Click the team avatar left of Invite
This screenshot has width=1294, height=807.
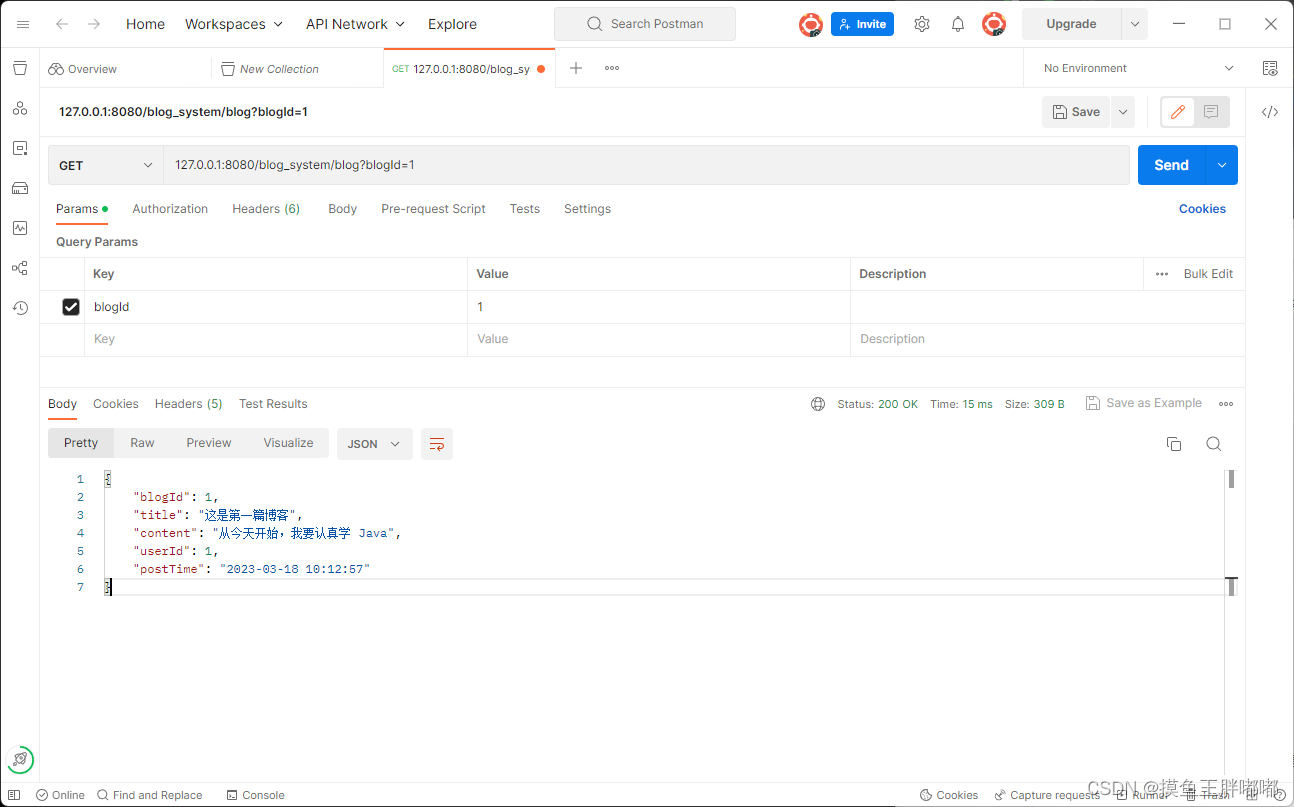811,24
